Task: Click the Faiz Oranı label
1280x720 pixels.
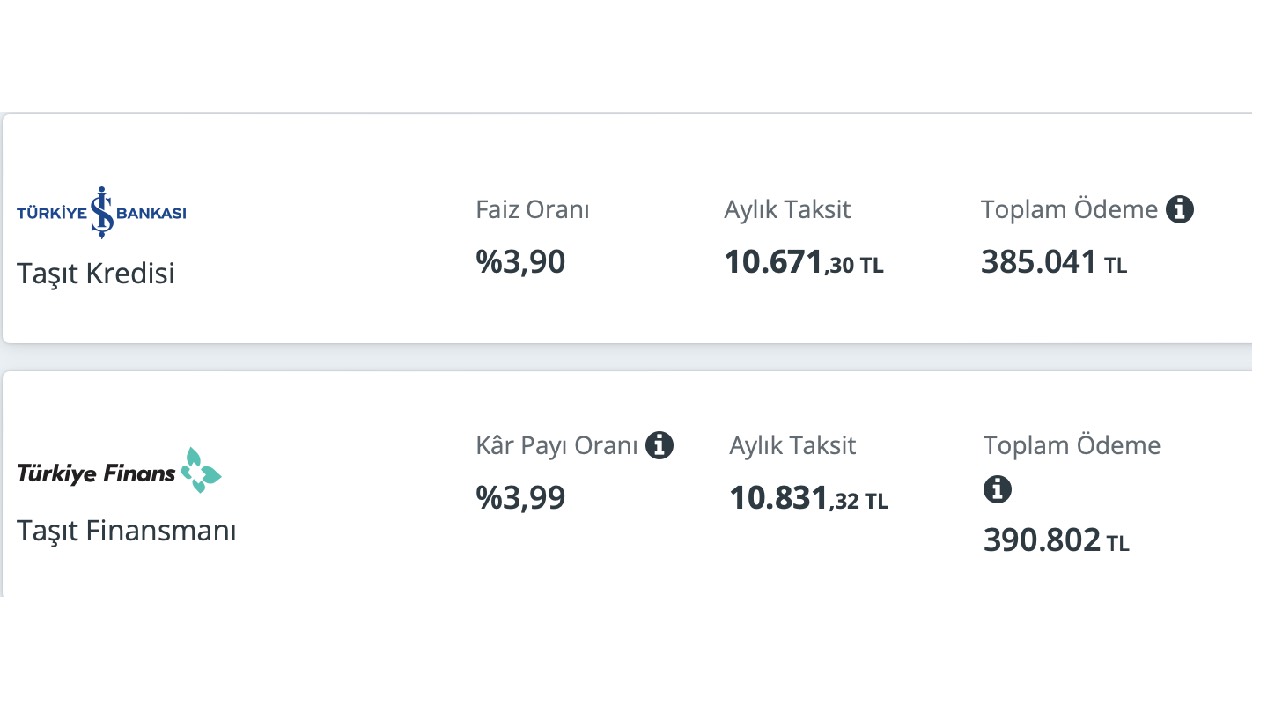Action: [533, 211]
